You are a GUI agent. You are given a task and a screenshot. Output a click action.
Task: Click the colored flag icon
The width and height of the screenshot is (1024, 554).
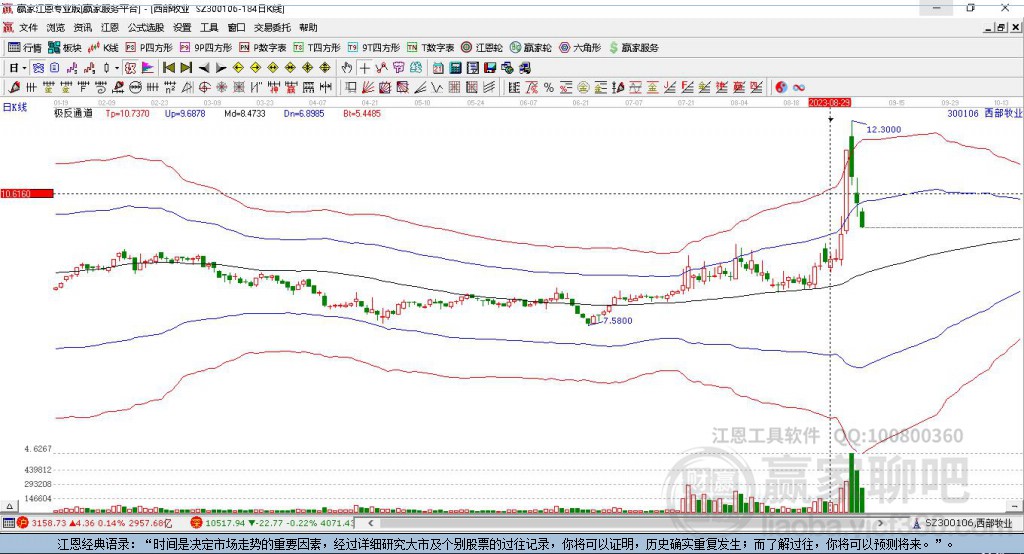(148, 68)
